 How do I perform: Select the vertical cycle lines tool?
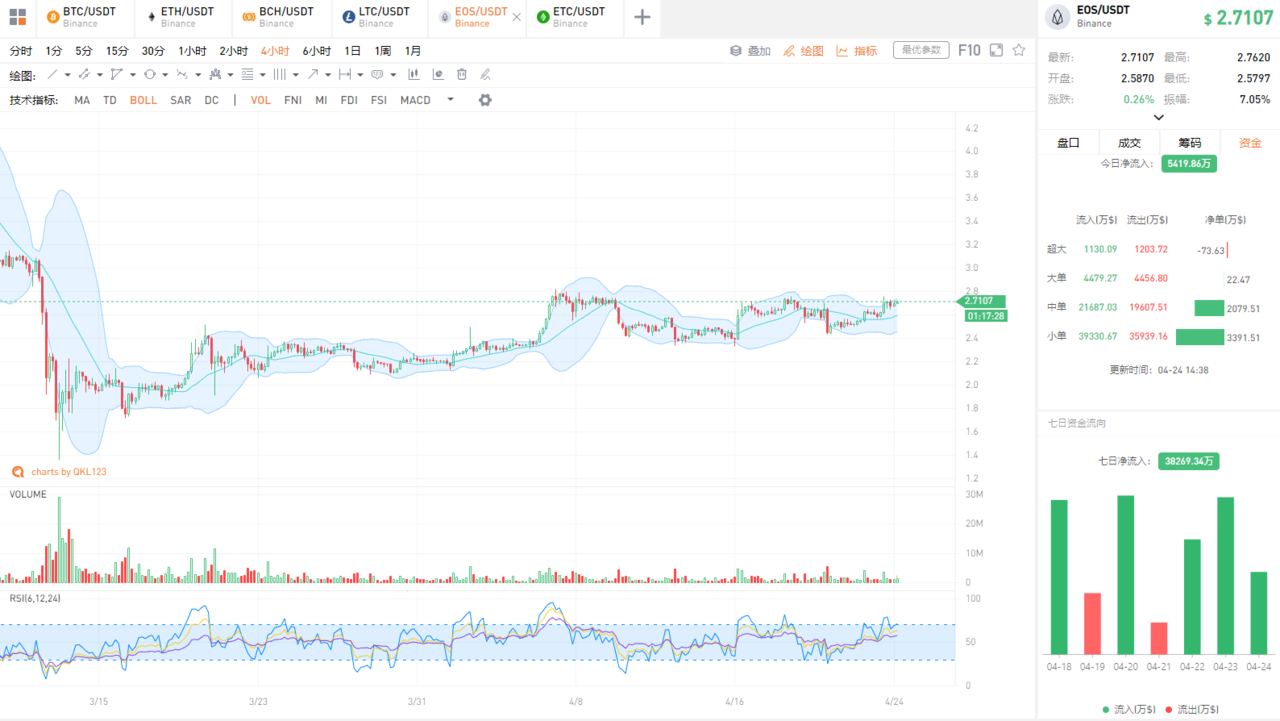click(279, 74)
